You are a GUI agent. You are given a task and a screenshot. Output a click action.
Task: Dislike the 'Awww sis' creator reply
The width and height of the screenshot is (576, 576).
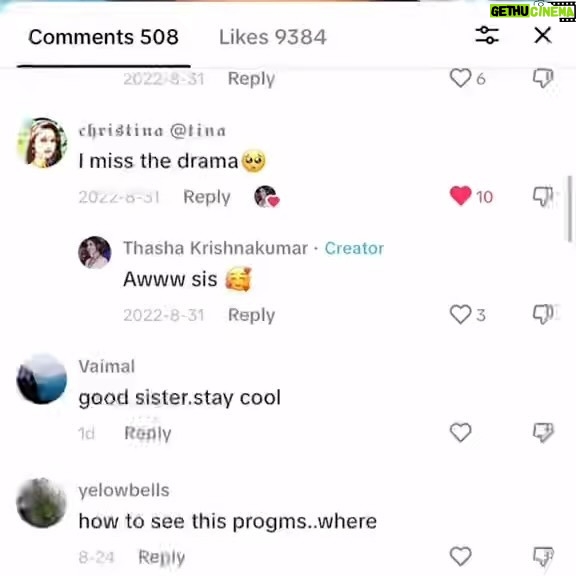(x=543, y=315)
